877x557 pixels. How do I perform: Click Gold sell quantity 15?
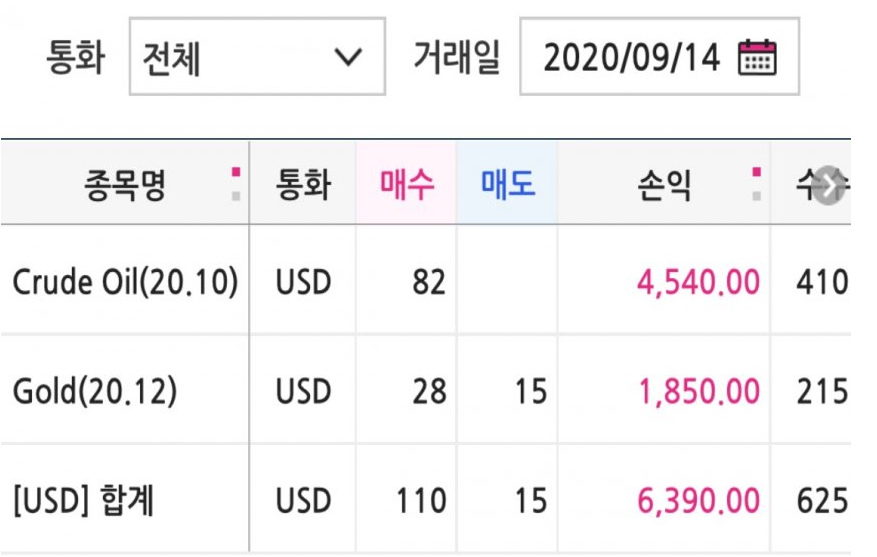point(531,391)
